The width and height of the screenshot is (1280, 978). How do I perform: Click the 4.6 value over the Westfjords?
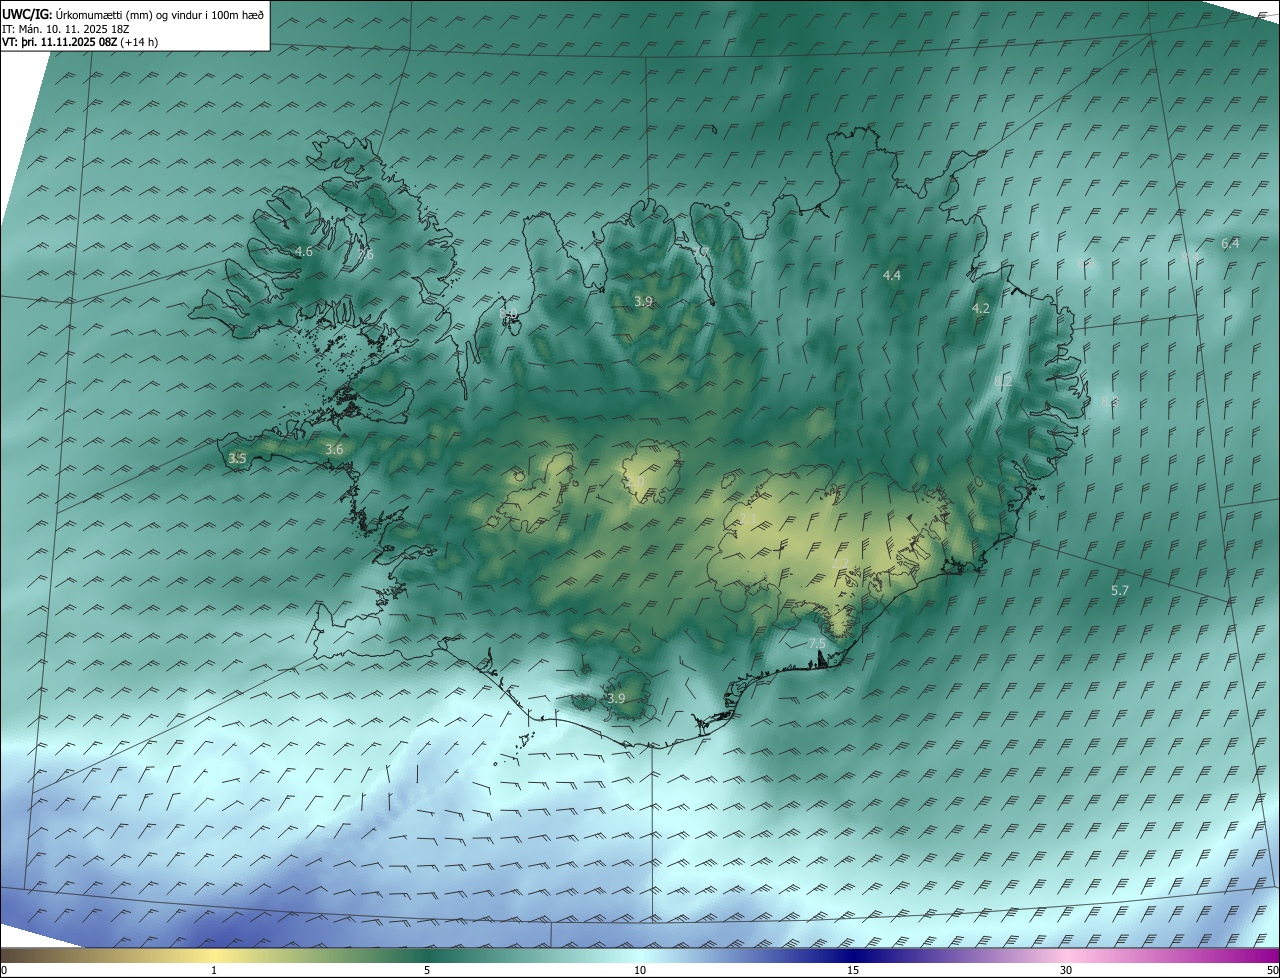click(x=304, y=252)
